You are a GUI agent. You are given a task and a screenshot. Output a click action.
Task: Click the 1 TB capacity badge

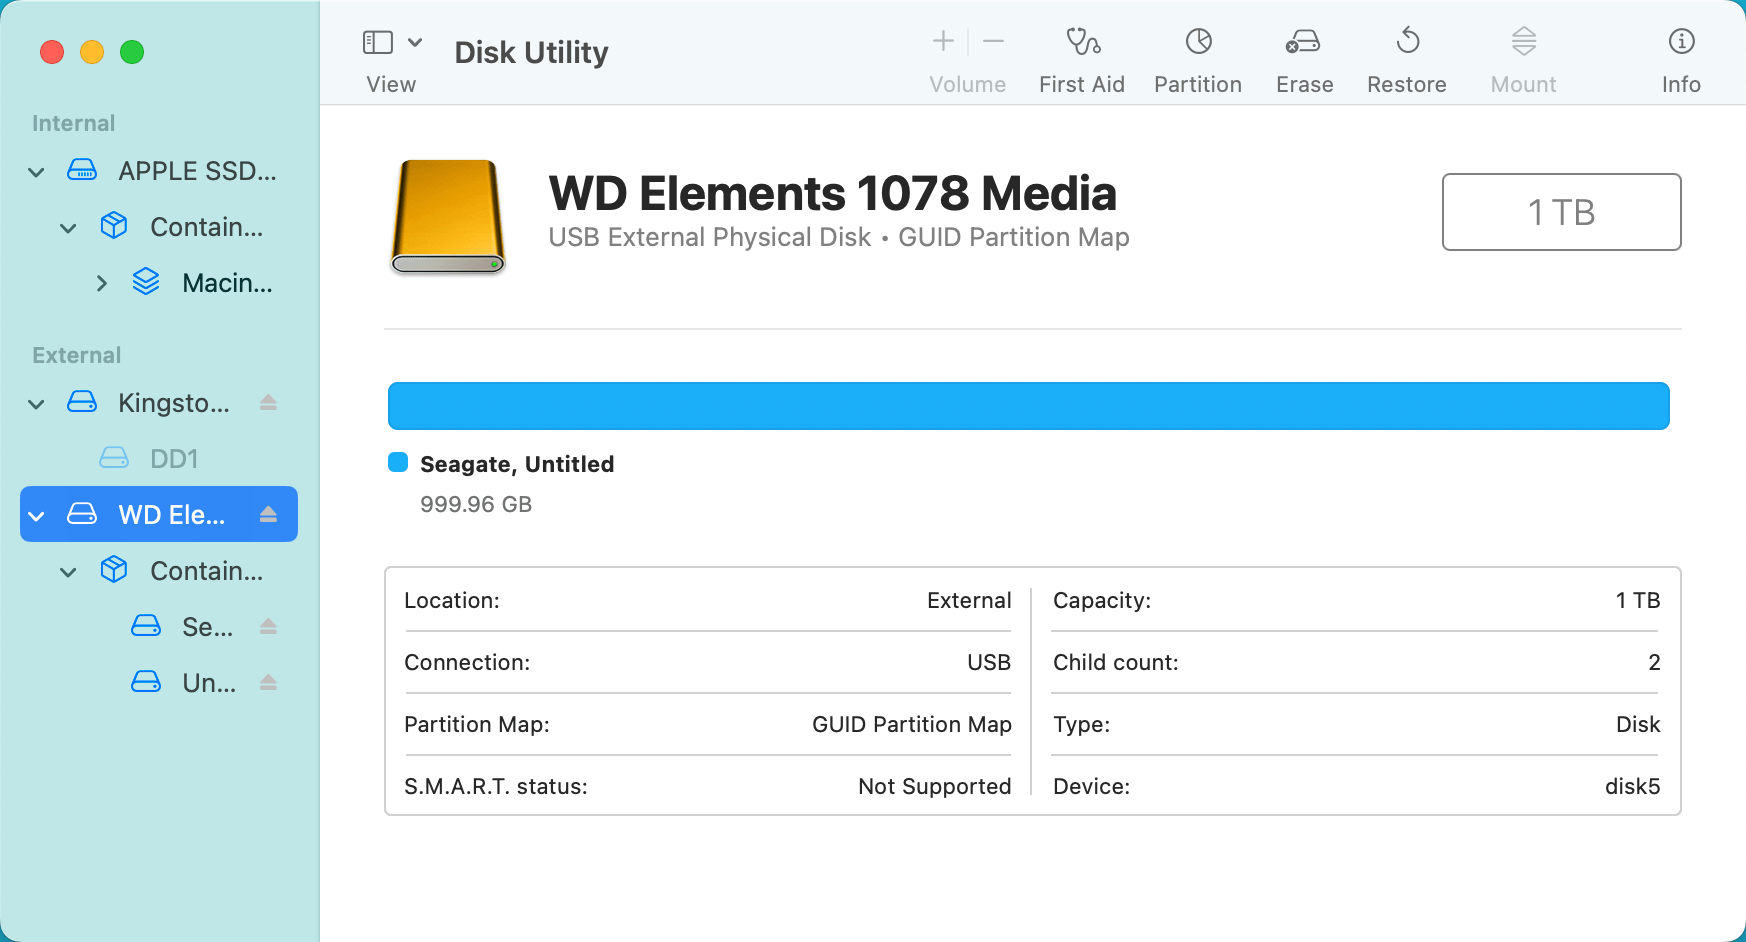pos(1561,212)
